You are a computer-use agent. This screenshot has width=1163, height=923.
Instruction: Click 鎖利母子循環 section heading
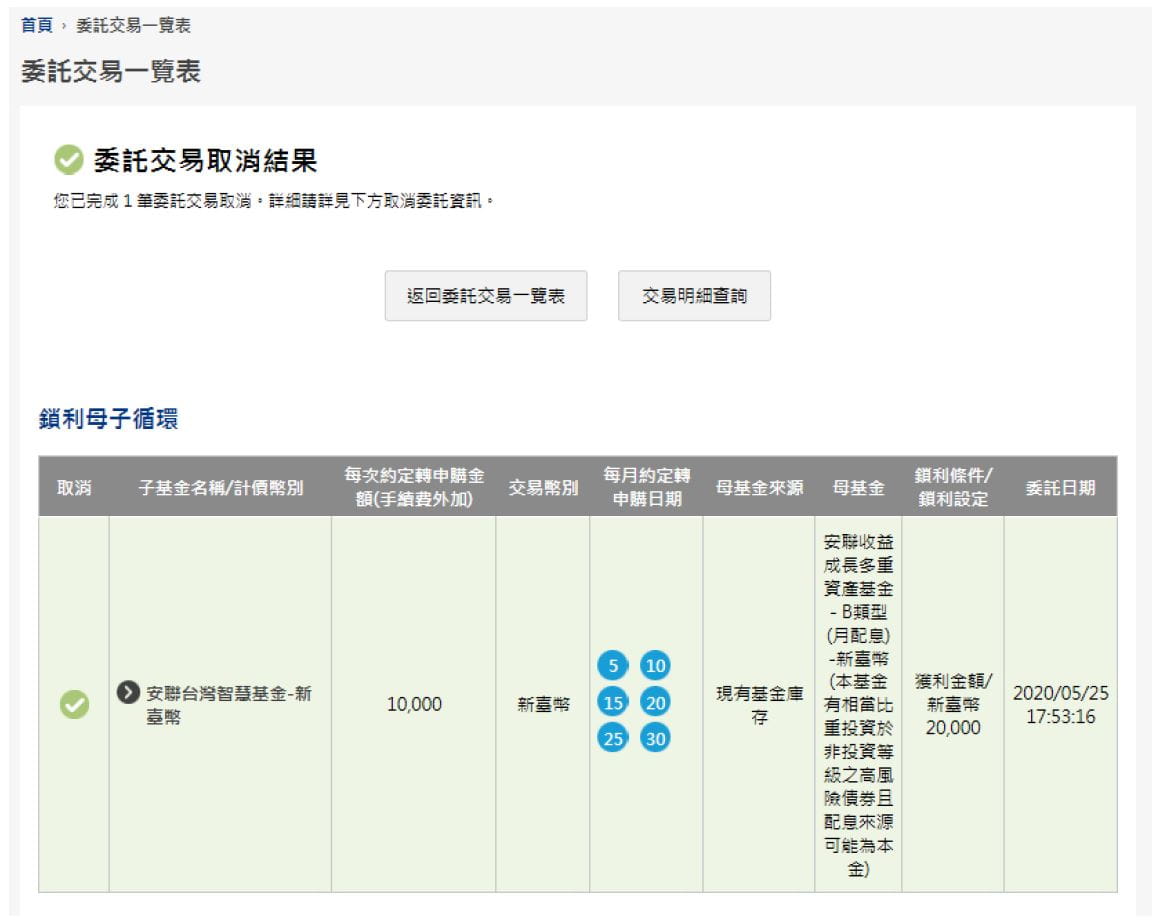108,418
